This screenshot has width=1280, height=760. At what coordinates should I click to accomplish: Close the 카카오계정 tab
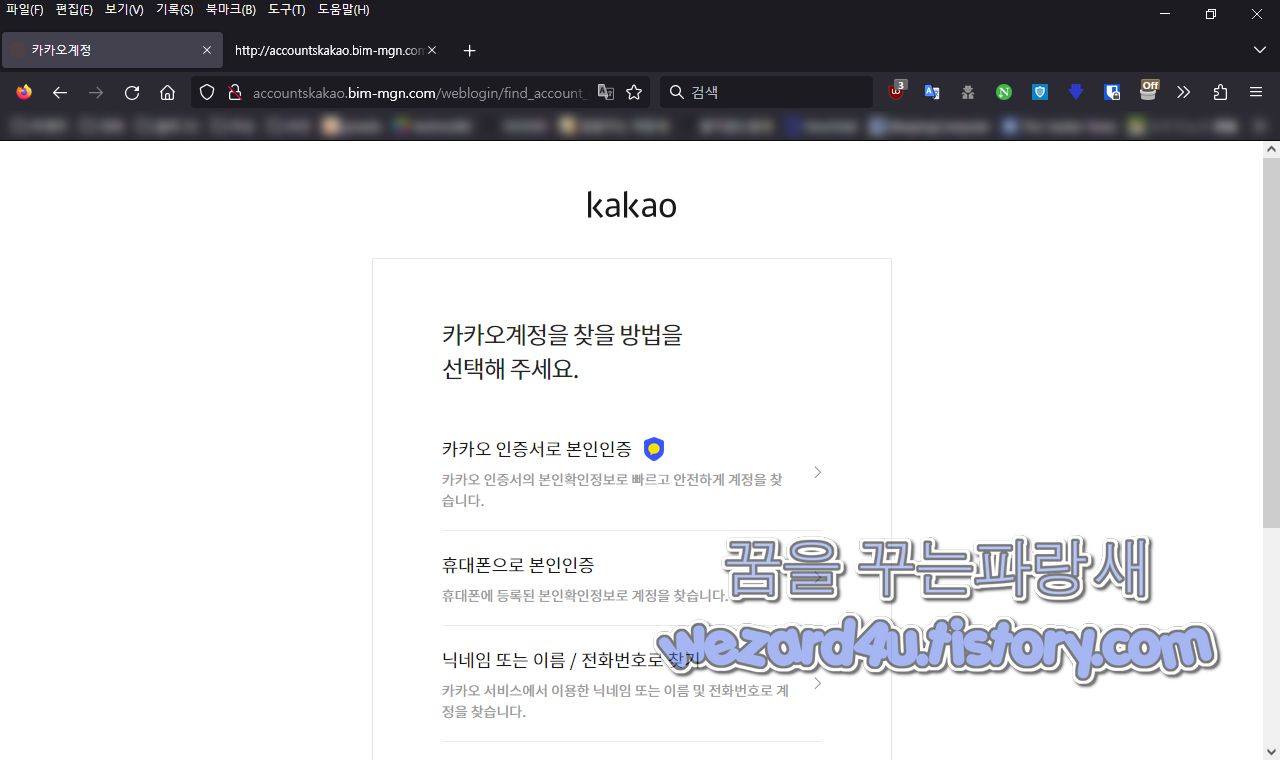(x=207, y=50)
